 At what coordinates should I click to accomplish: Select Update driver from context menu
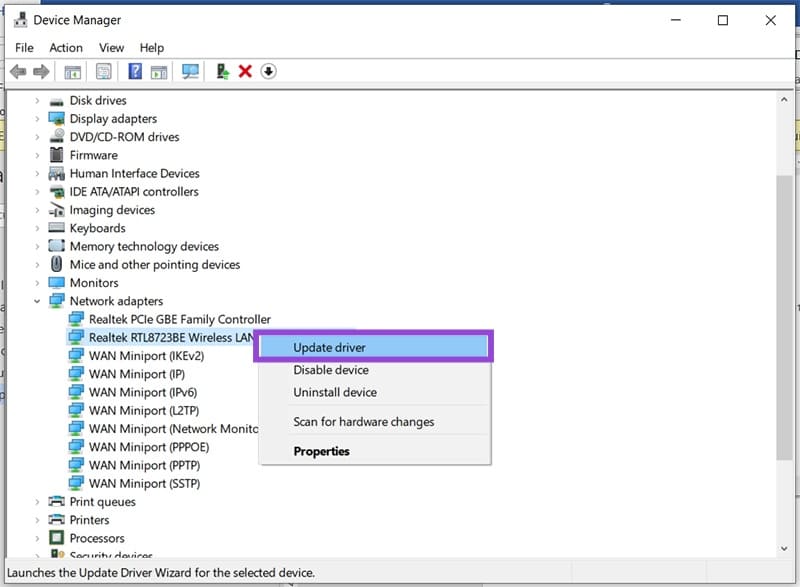[x=329, y=348]
